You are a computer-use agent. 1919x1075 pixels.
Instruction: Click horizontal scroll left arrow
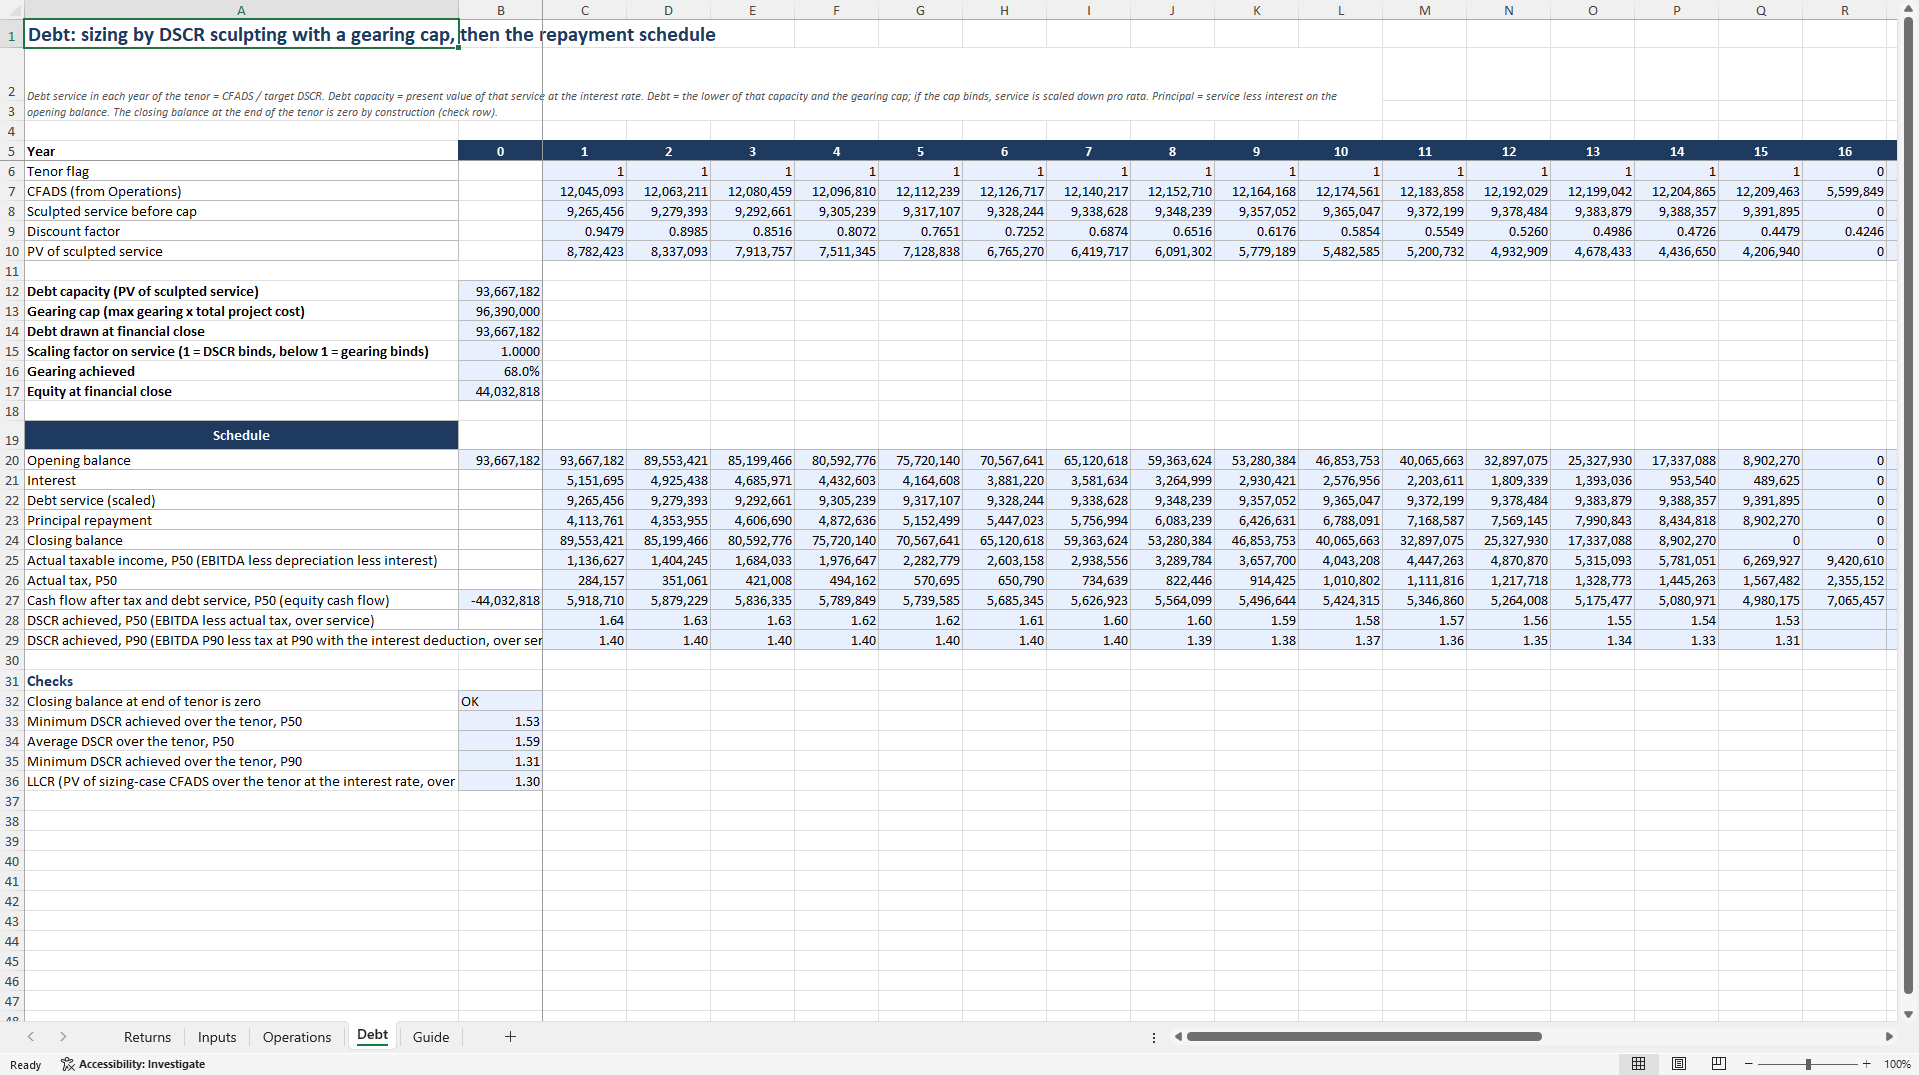1178,1037
